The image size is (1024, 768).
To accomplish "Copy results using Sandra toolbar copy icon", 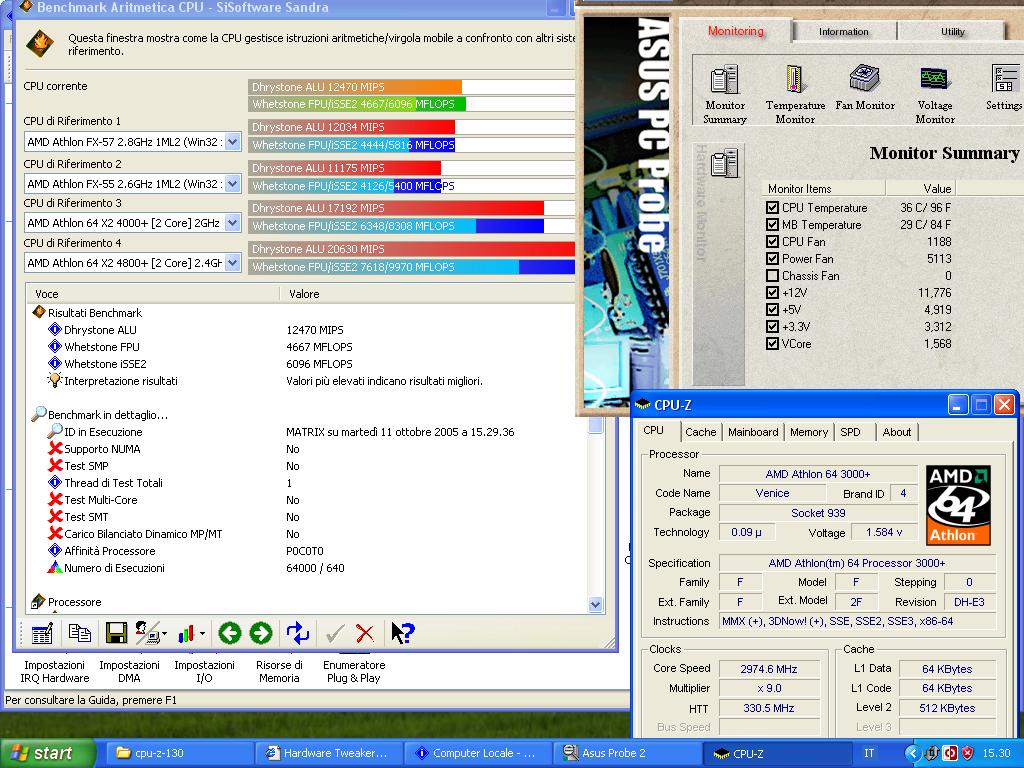I will [x=80, y=633].
